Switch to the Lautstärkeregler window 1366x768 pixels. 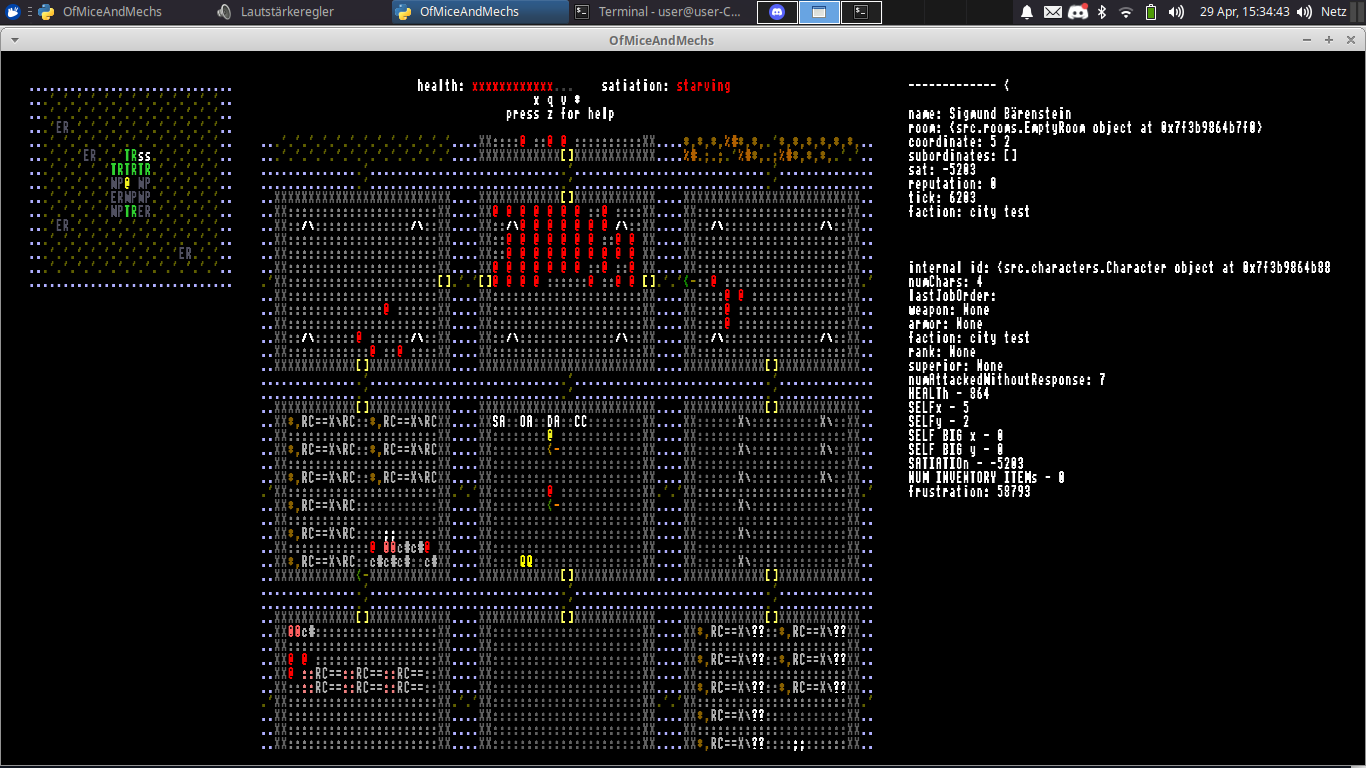tap(287, 12)
